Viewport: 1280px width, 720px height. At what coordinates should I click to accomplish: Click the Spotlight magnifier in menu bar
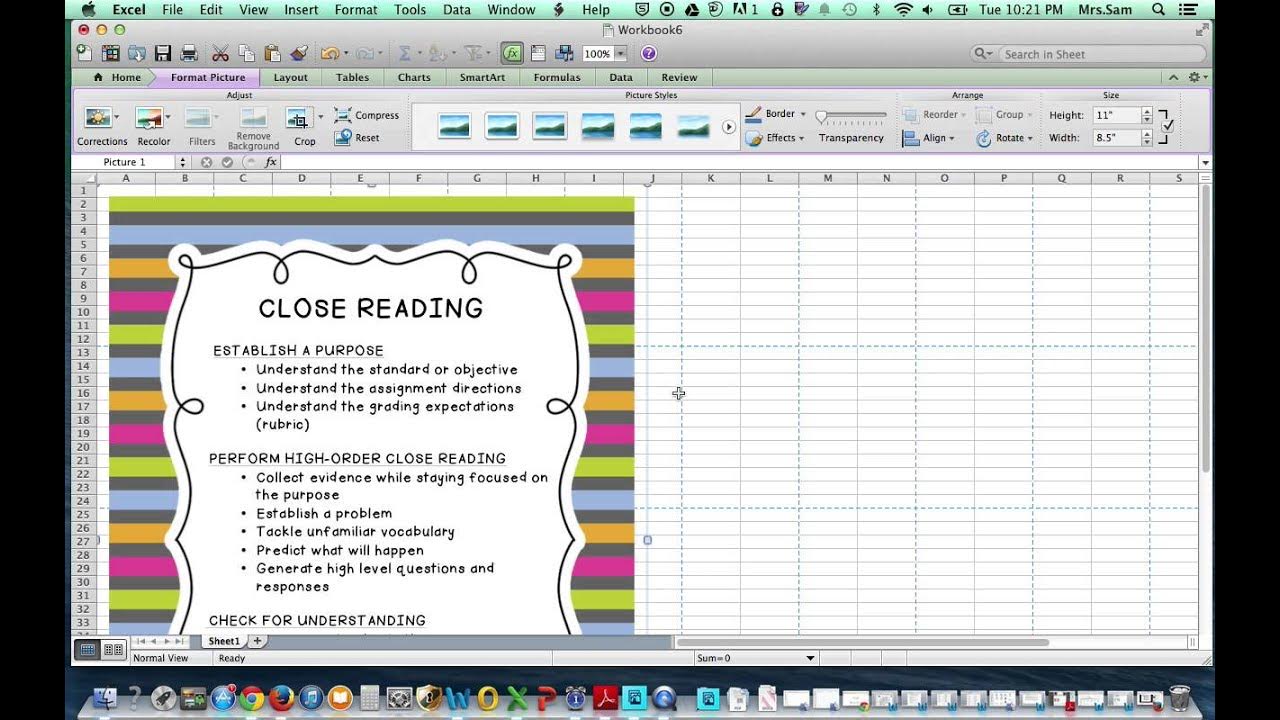tap(1159, 10)
